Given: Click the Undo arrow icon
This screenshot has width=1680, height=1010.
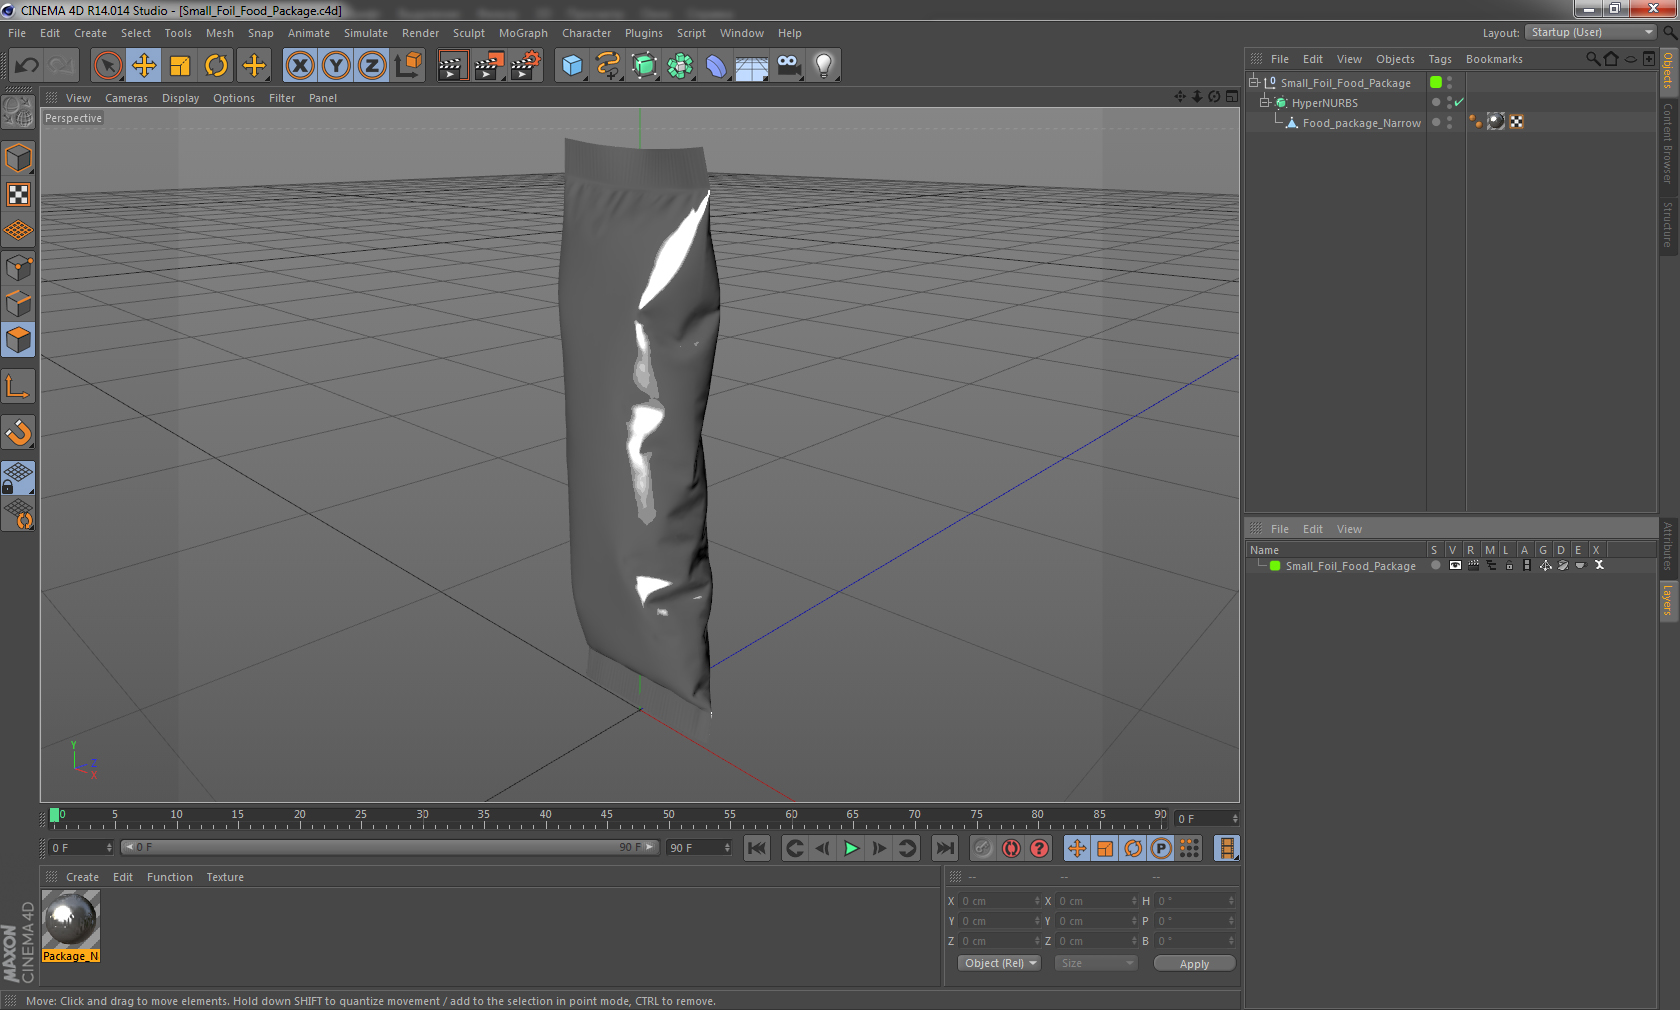Looking at the screenshot, I should 27,66.
